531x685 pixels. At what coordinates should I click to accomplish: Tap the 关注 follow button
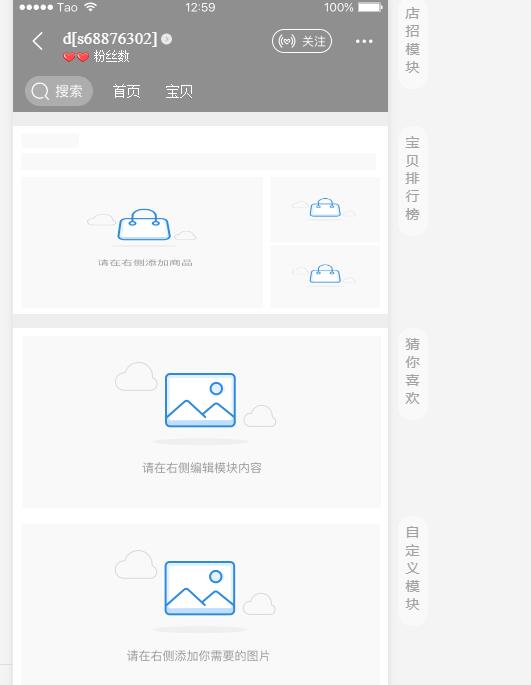click(x=302, y=42)
